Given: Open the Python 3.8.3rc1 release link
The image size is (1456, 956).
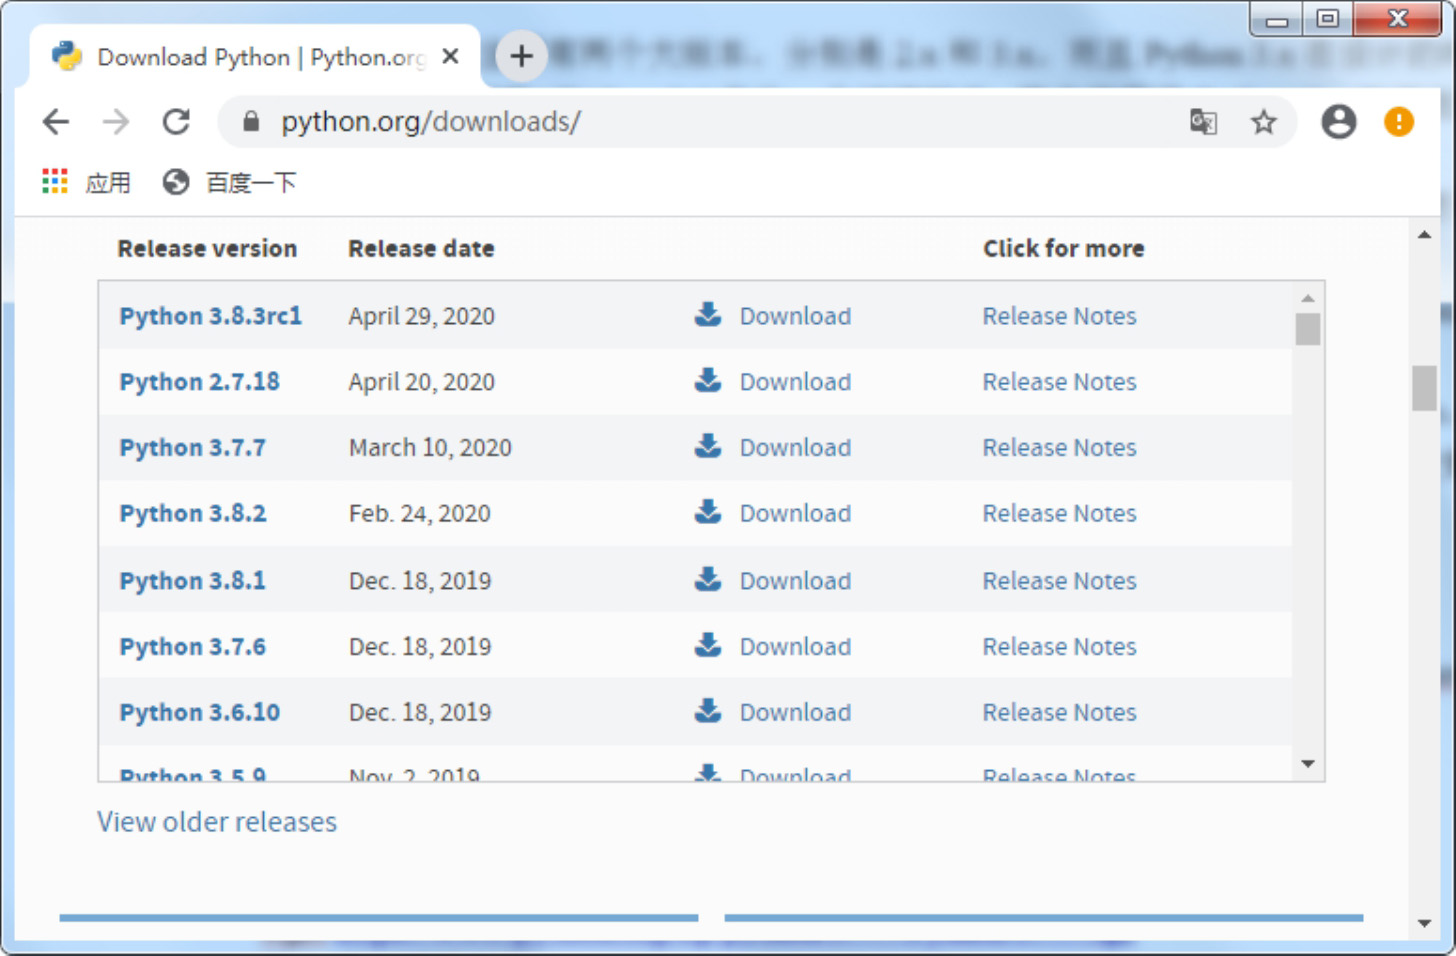Looking at the screenshot, I should click(210, 316).
